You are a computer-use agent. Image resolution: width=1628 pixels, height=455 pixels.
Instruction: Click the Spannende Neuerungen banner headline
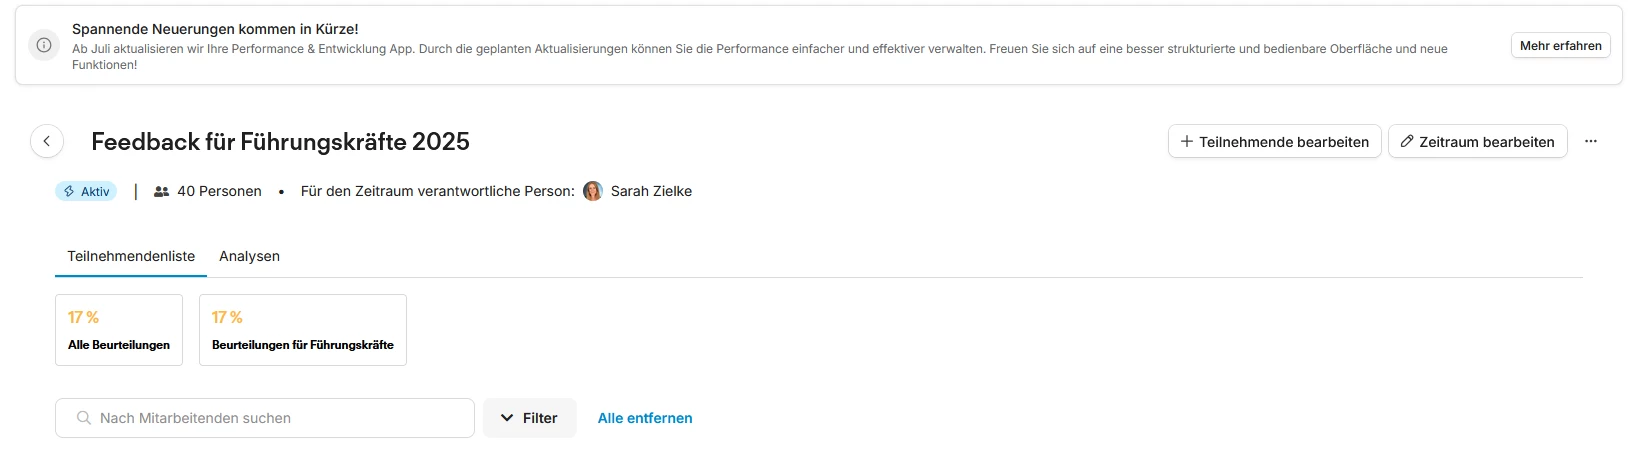click(x=215, y=29)
